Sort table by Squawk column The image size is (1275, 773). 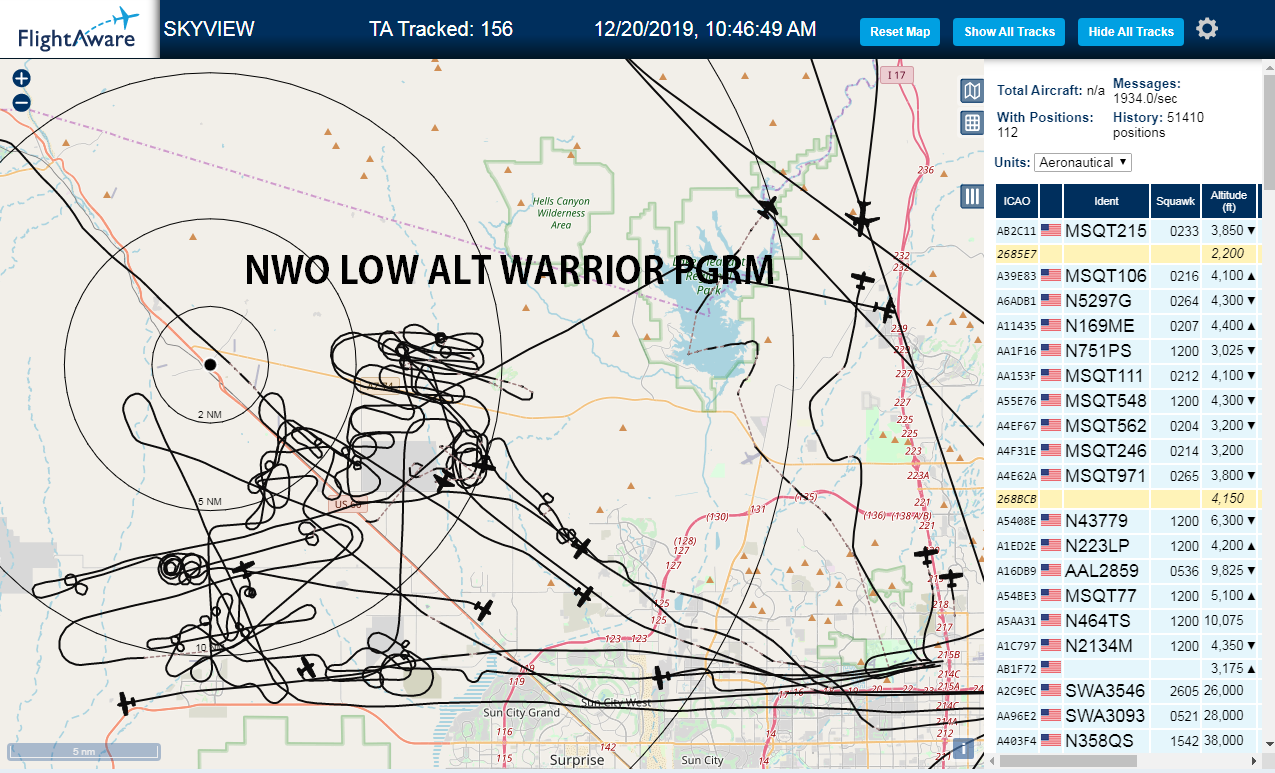tap(1175, 201)
